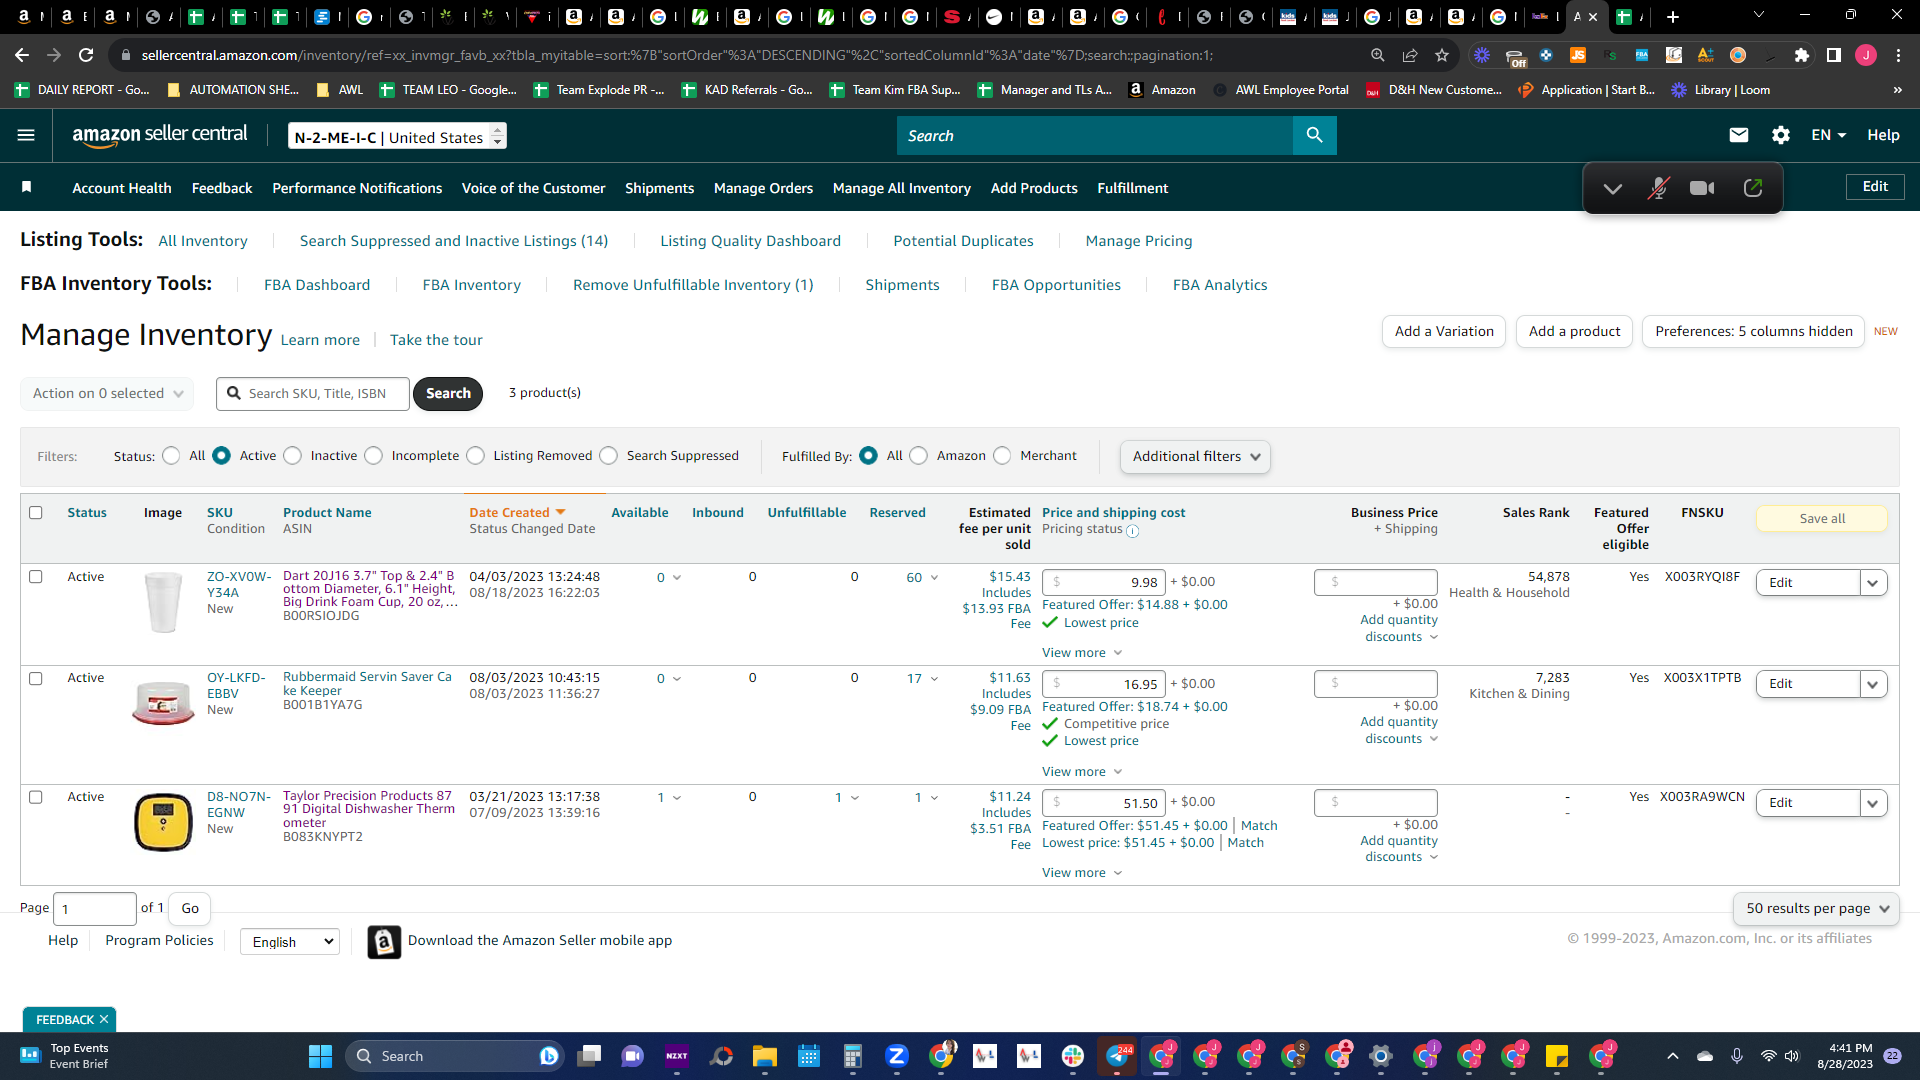
Task: Open the Fulfillment menu
Action: coord(1132,187)
